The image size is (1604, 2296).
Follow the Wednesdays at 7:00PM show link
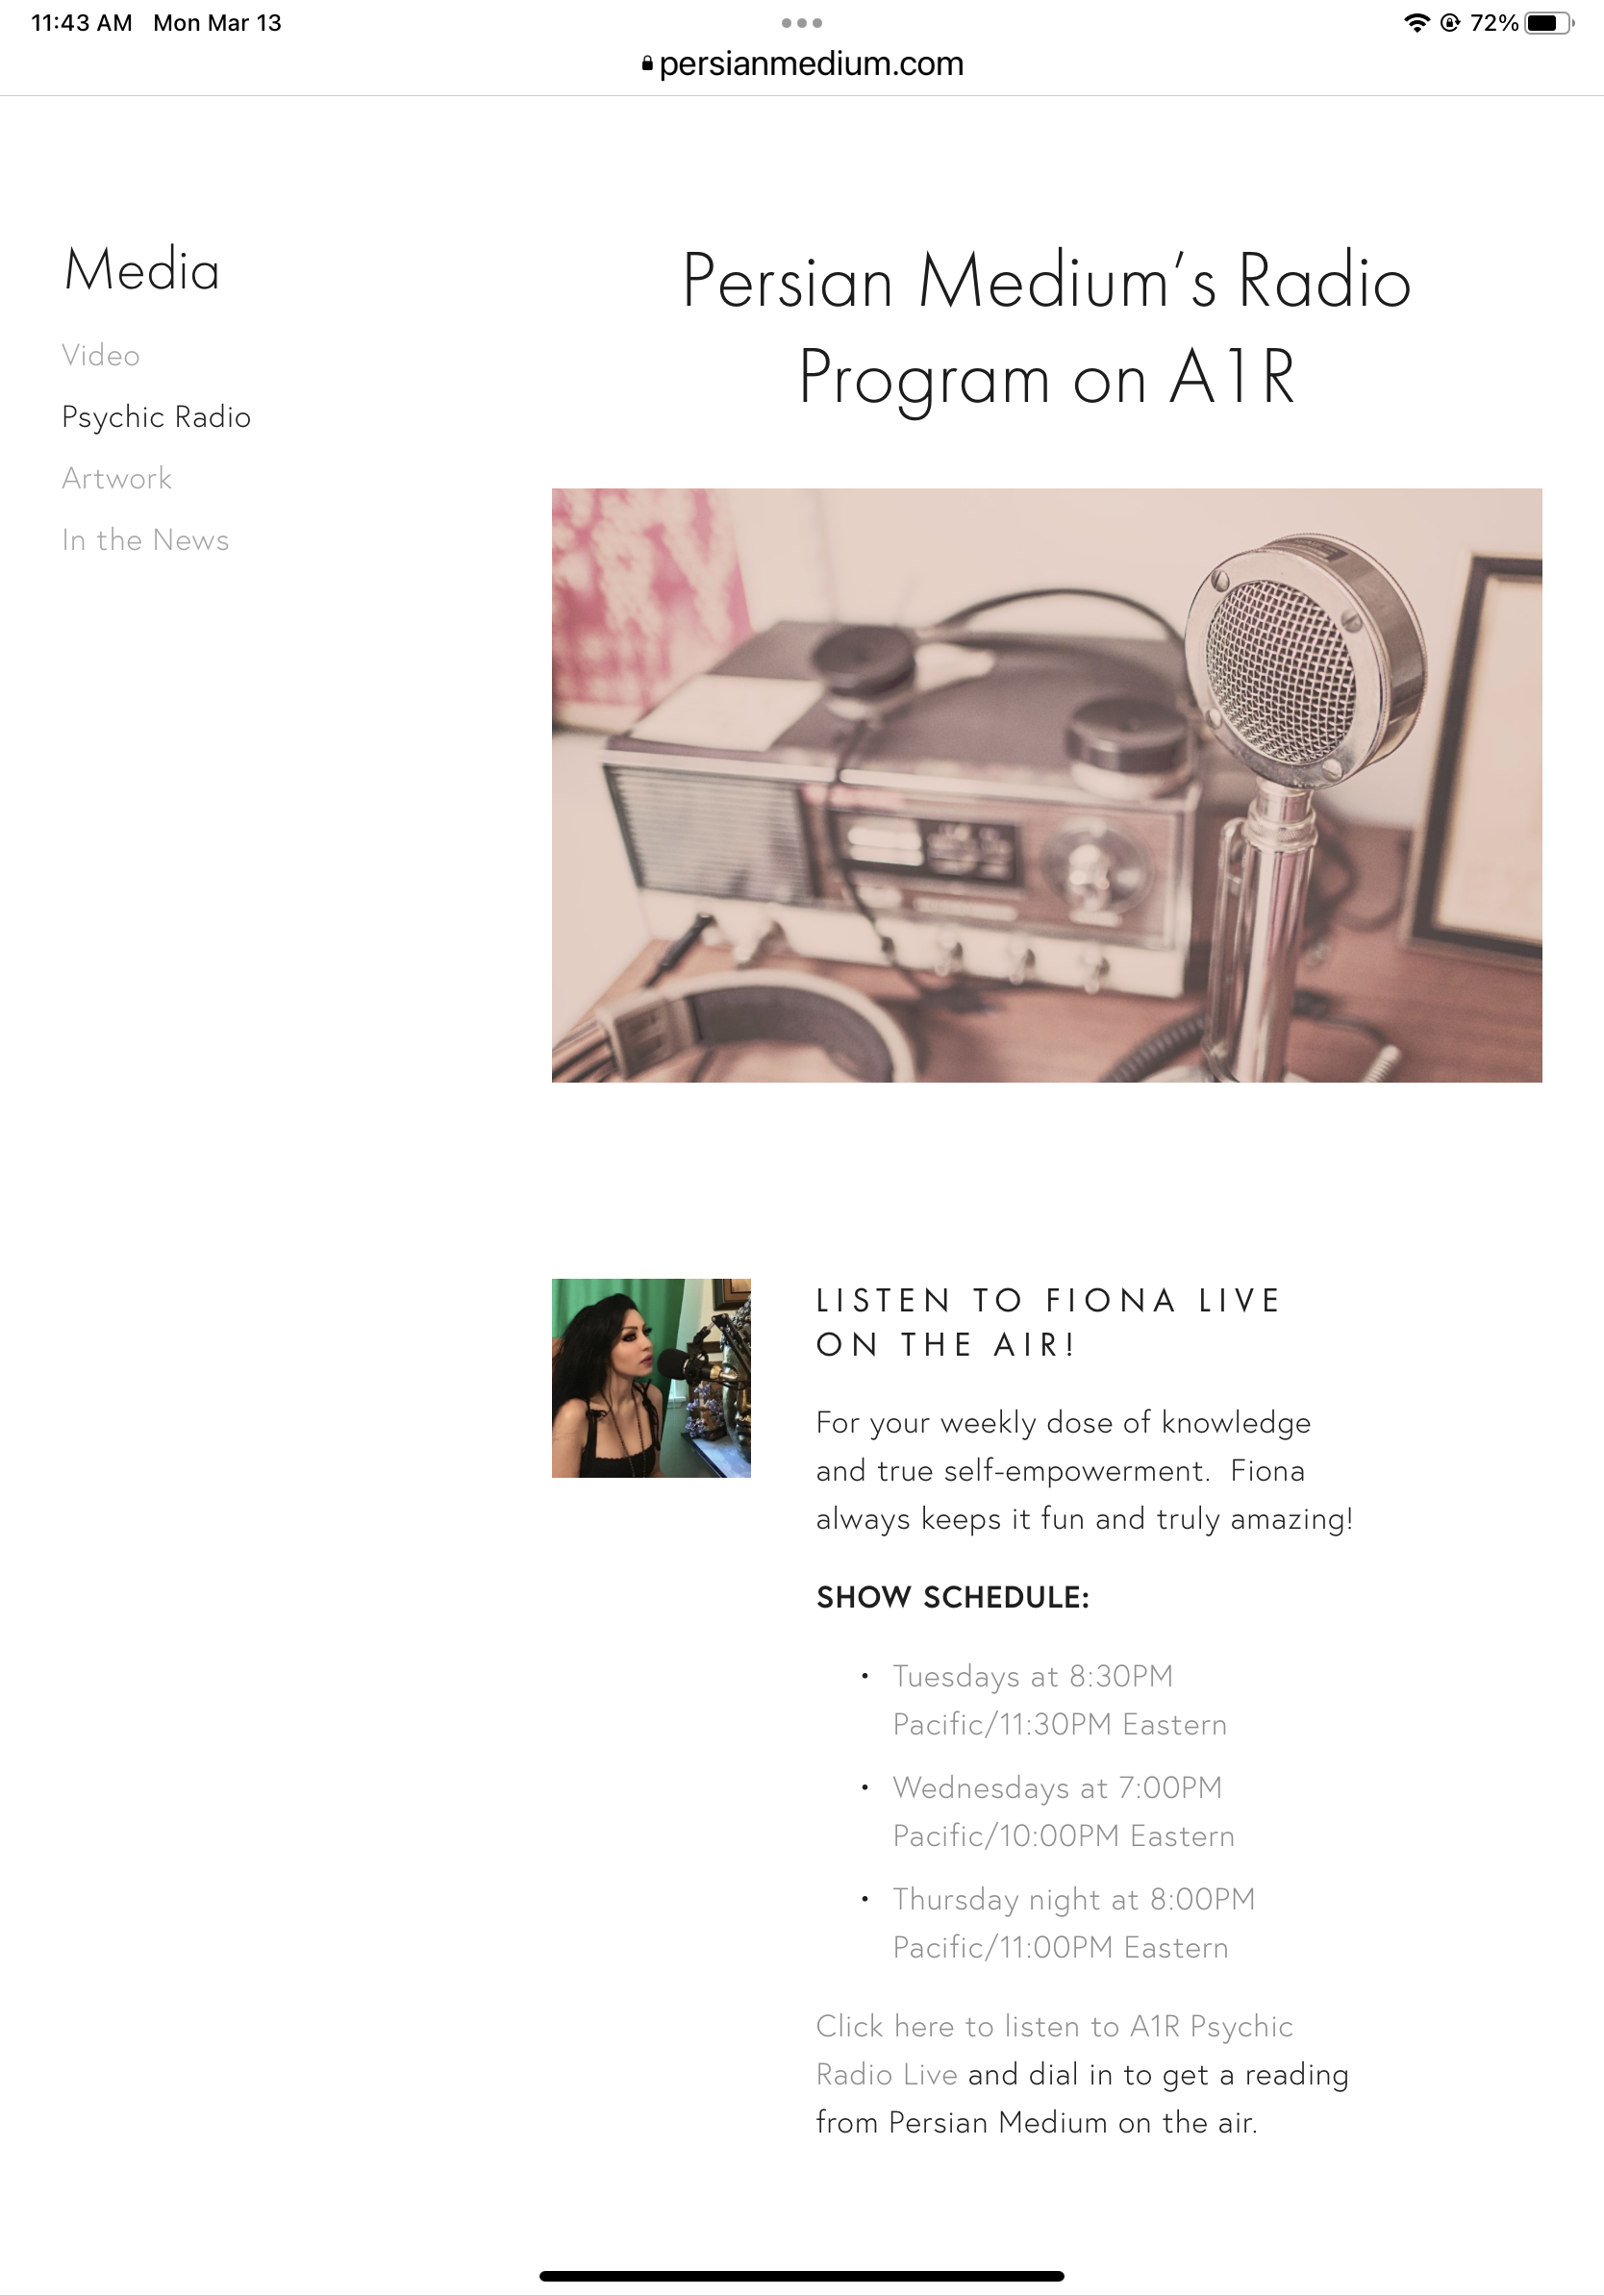pos(1063,1812)
